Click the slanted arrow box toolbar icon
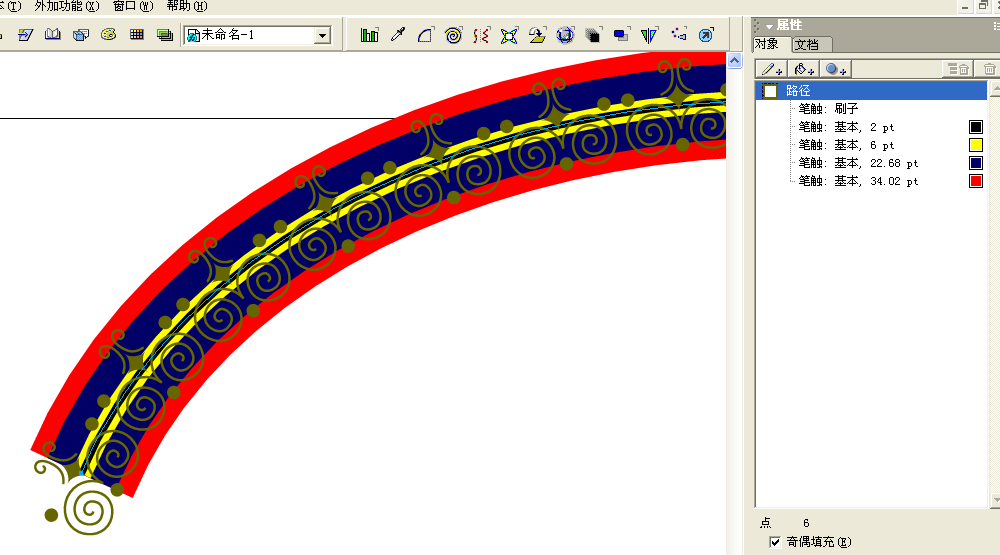1000x555 pixels. [x=26, y=34]
